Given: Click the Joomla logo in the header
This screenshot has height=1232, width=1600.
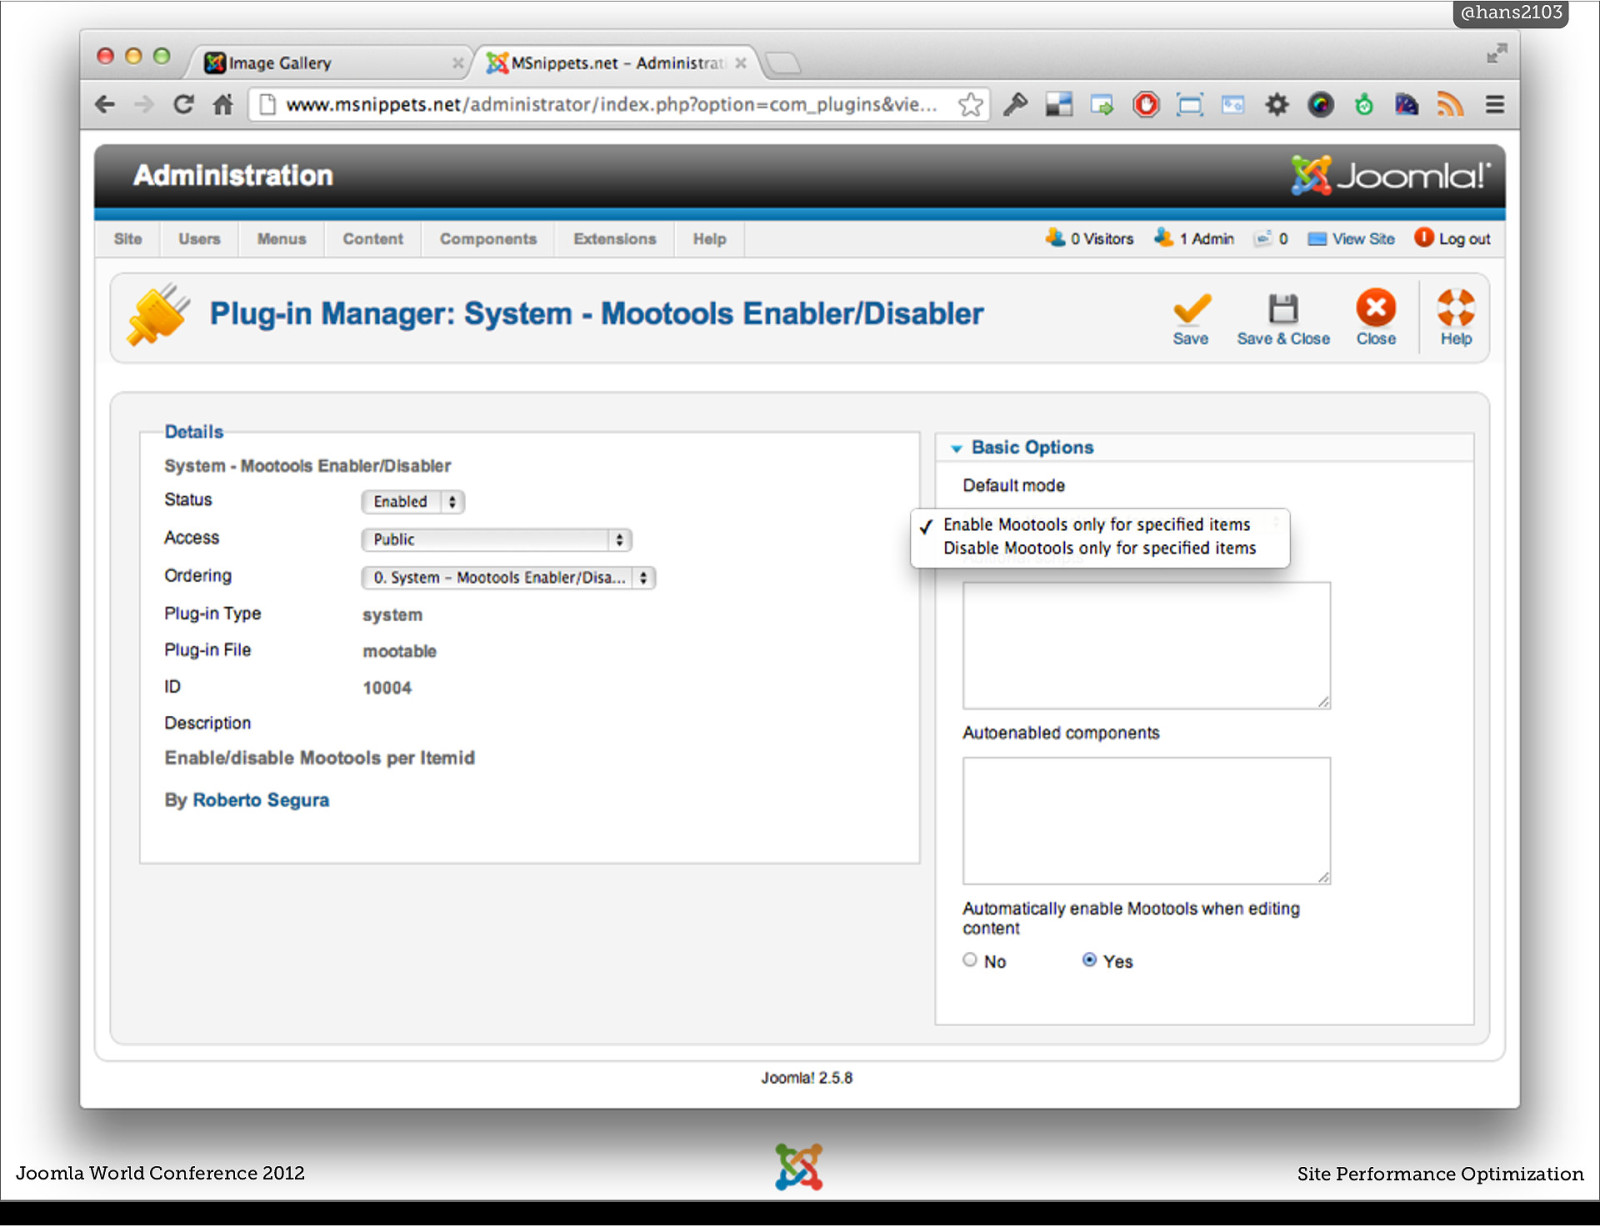Looking at the screenshot, I should [x=1390, y=175].
